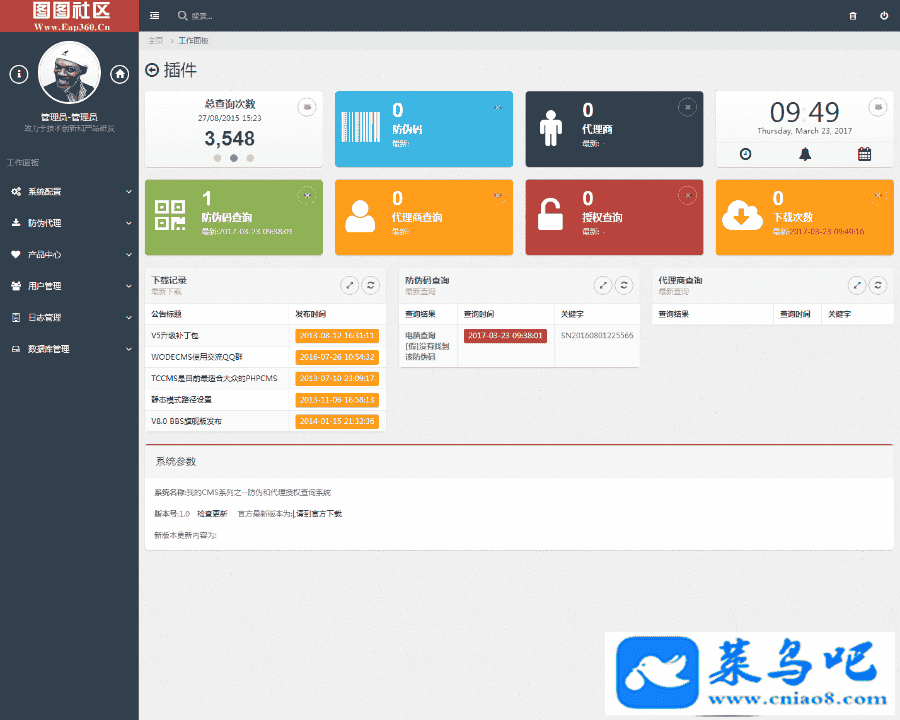
Task: Expand the 产品中心 sidebar menu
Action: pos(69,254)
